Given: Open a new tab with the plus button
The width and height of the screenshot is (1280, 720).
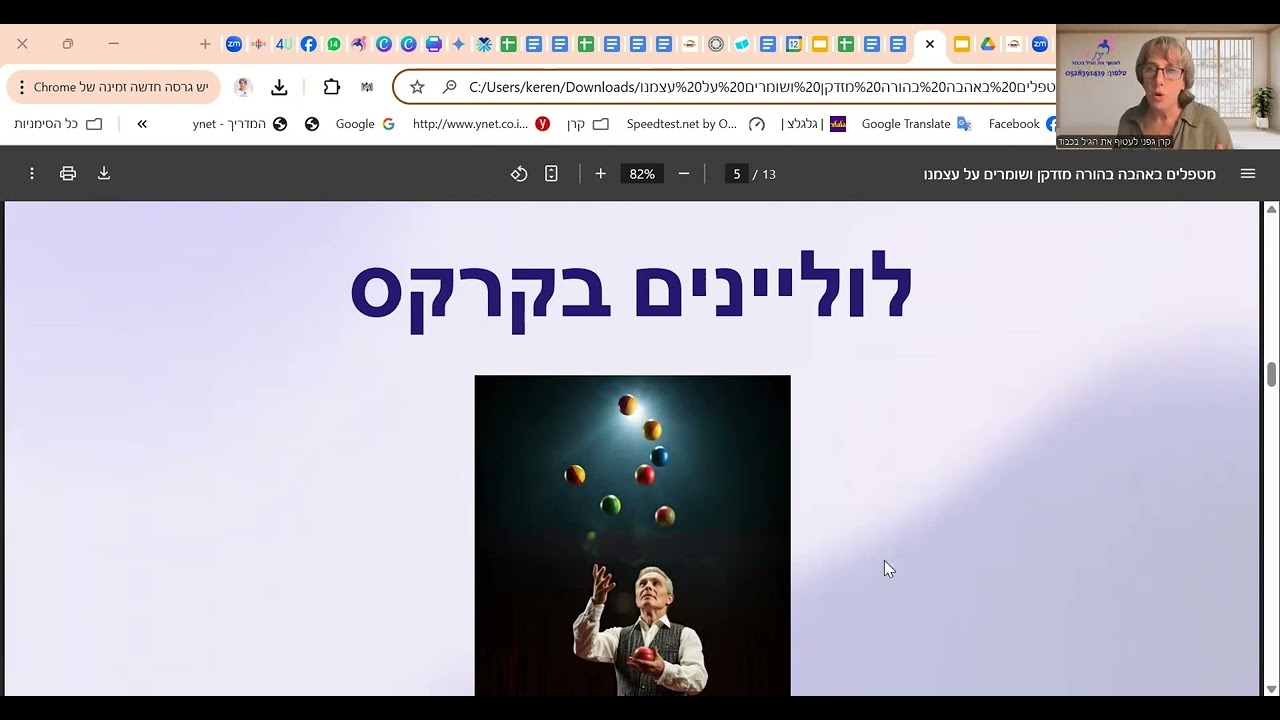Looking at the screenshot, I should click(205, 44).
